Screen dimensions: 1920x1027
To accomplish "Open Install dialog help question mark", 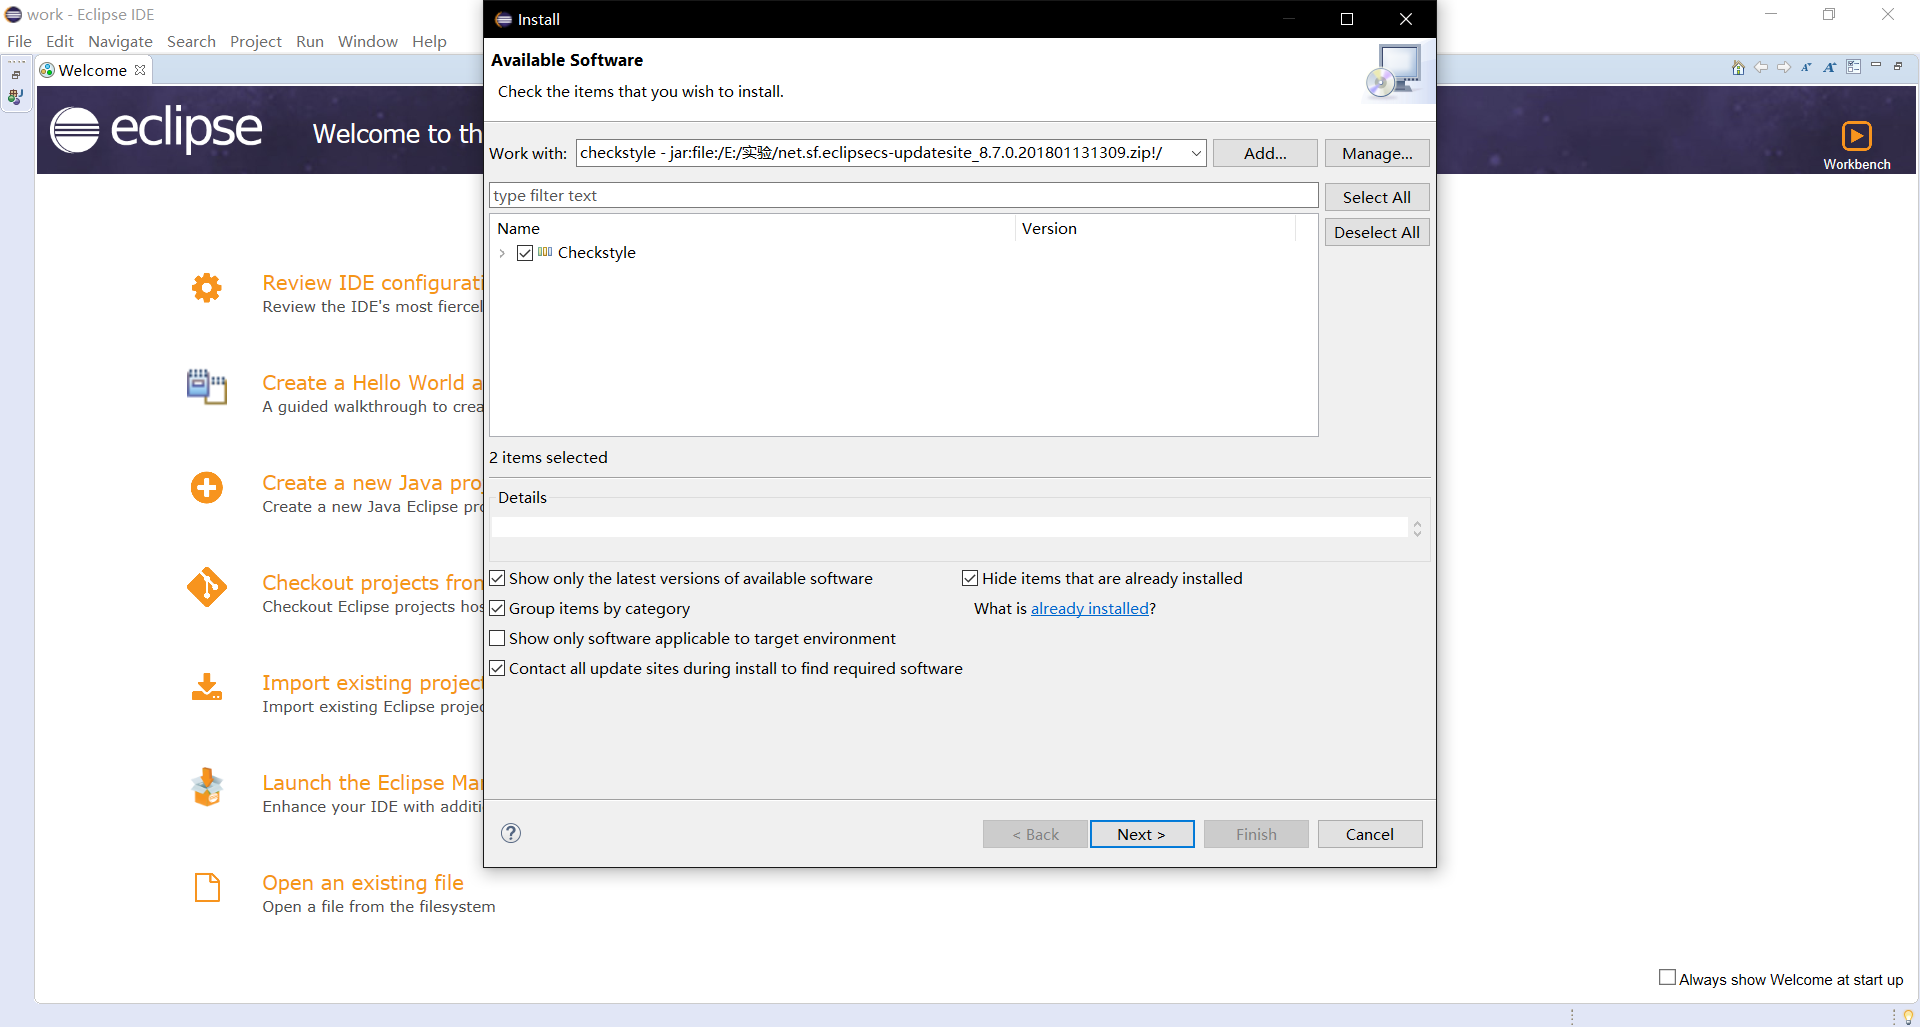I will 511,833.
